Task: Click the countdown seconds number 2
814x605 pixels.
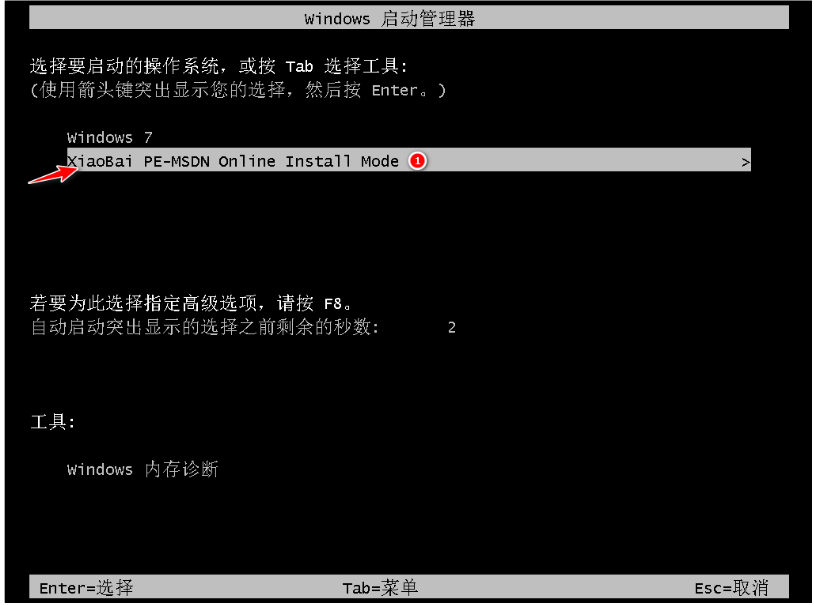Action: point(452,328)
